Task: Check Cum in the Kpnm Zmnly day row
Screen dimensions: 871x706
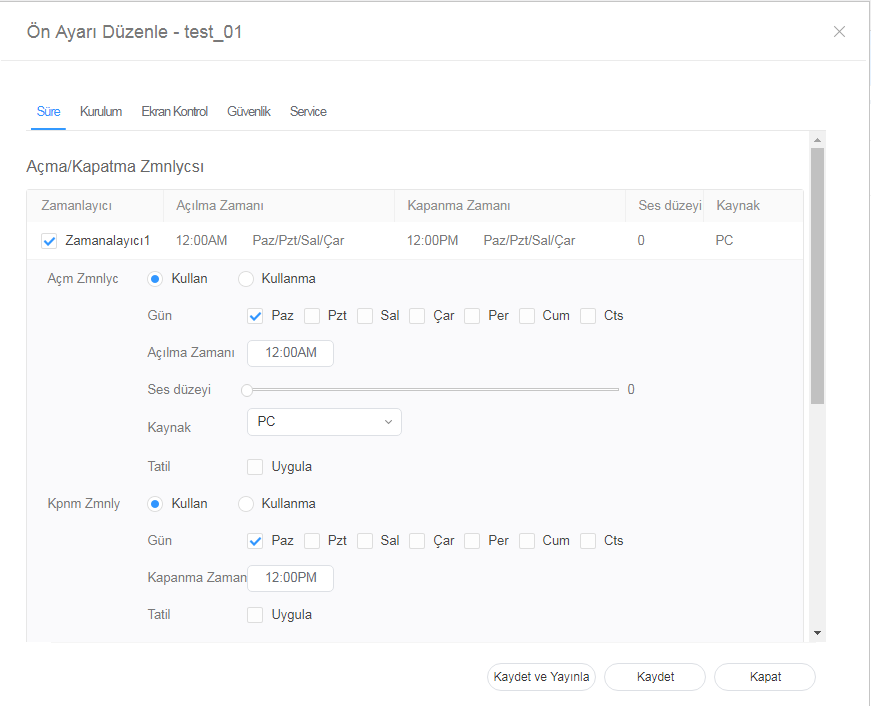Action: point(527,541)
